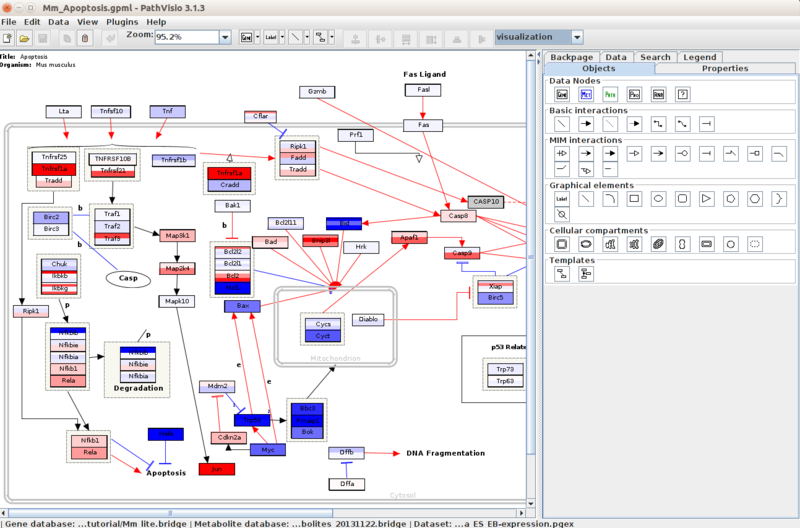Open the Help menu
This screenshot has height=528, width=800.
(x=156, y=22)
